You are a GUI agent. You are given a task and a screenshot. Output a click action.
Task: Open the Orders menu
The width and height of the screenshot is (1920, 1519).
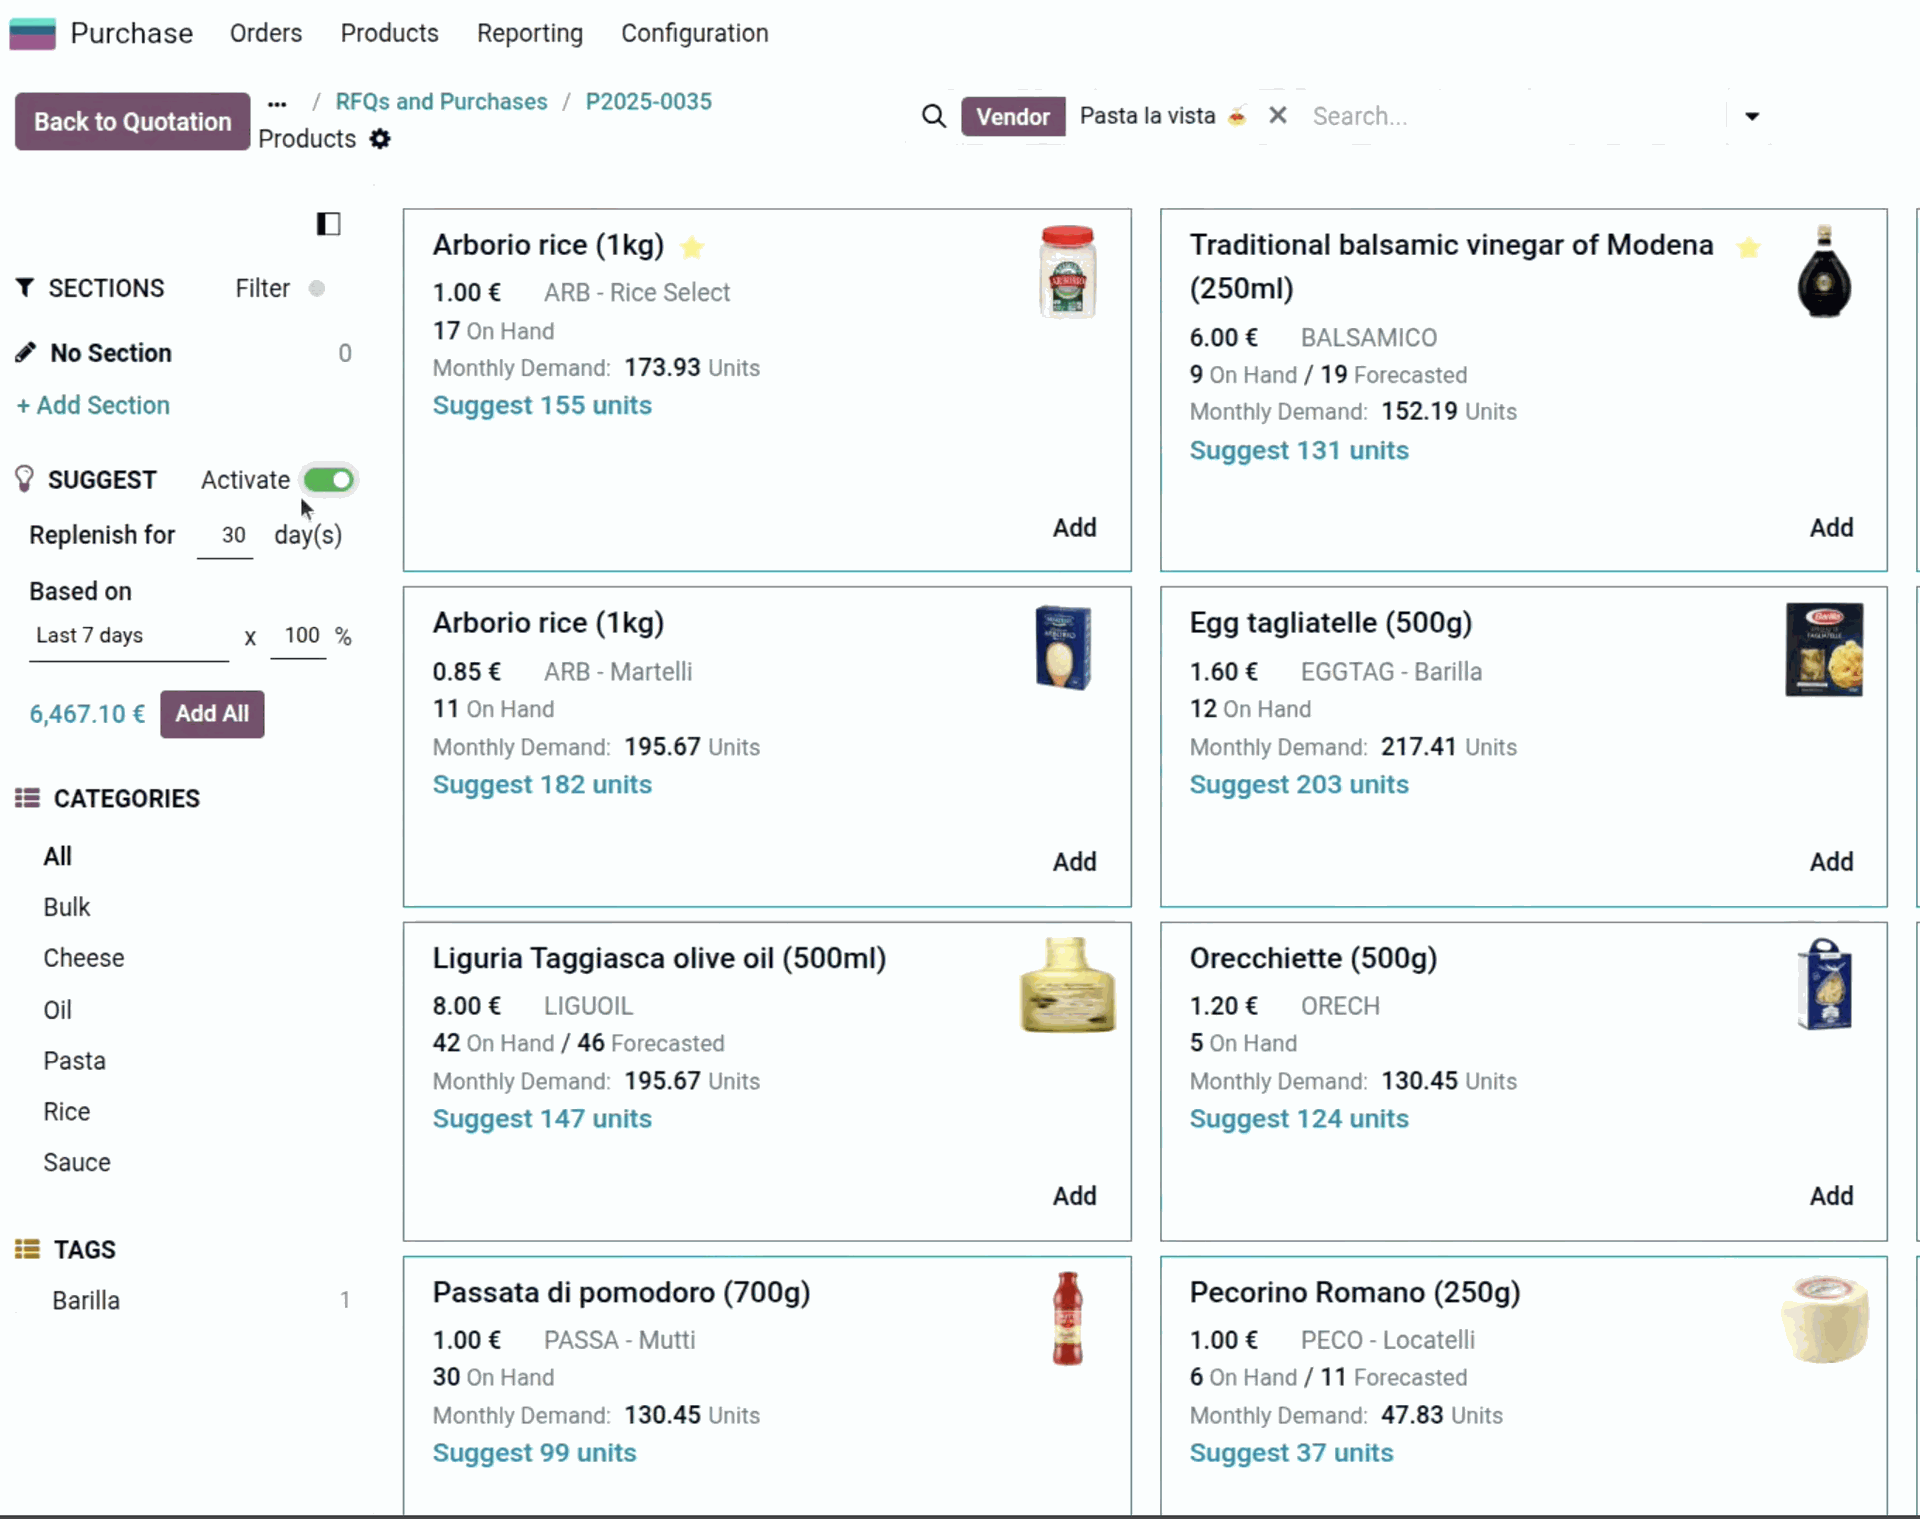pyautogui.click(x=265, y=33)
